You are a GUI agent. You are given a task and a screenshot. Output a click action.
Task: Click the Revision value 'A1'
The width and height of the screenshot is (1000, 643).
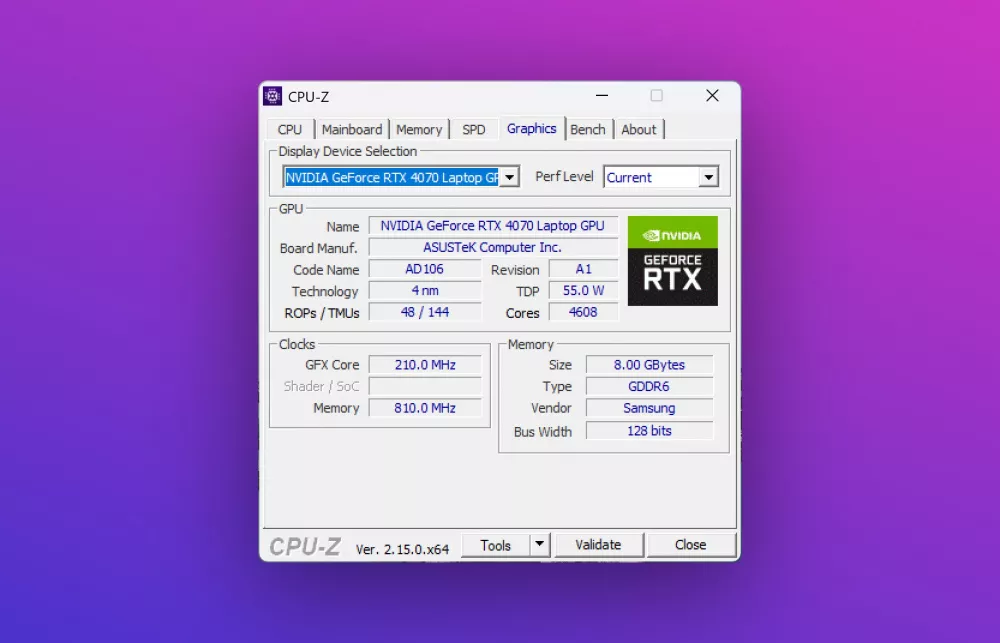point(584,269)
